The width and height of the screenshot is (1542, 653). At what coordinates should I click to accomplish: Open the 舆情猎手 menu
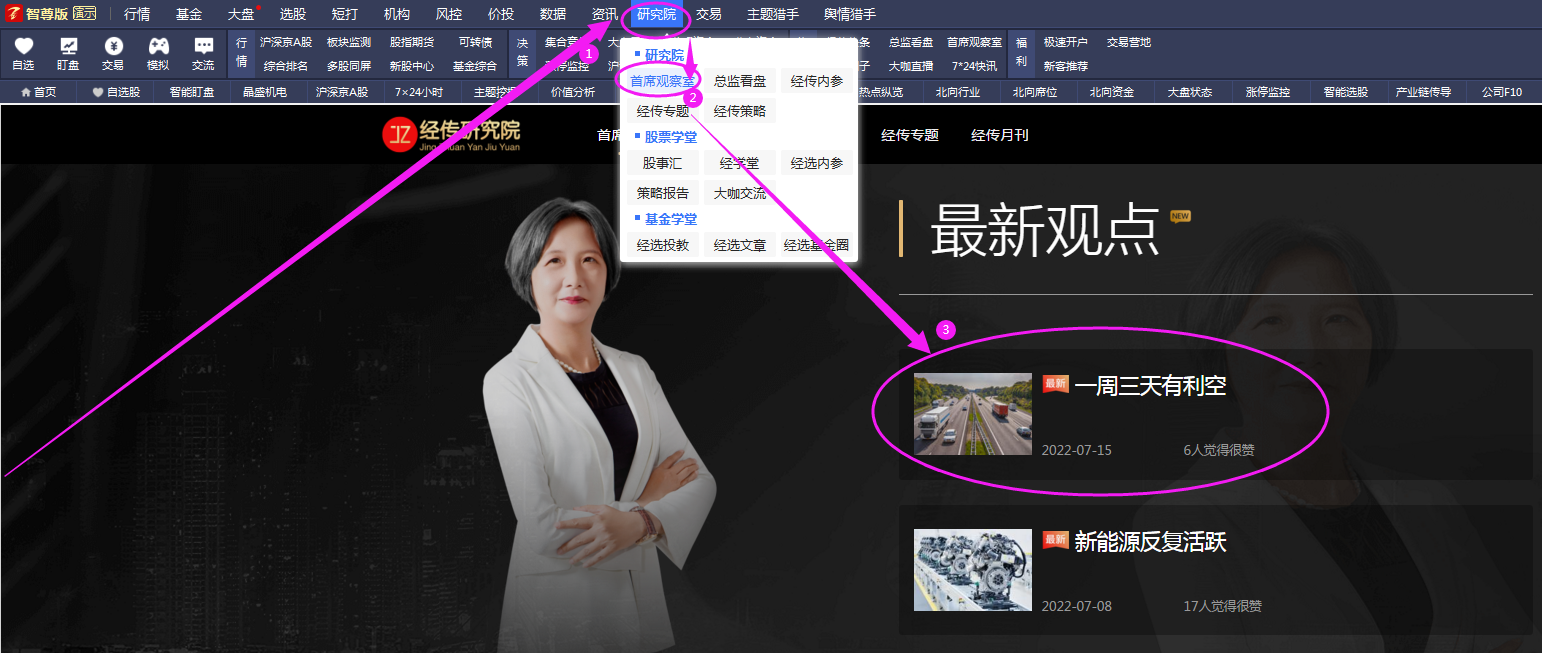coord(850,14)
